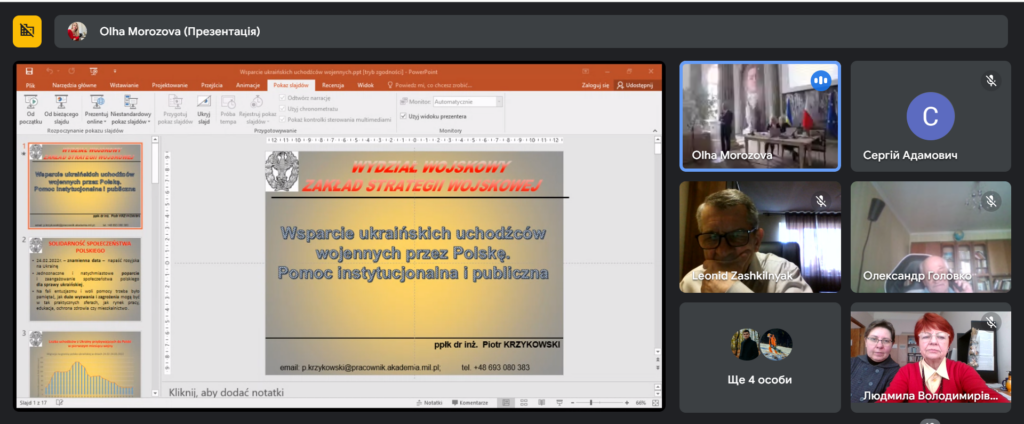Viewport: 1024px width, 424px height.
Task: Open the Recenzja ribbon tab
Action: (x=333, y=86)
